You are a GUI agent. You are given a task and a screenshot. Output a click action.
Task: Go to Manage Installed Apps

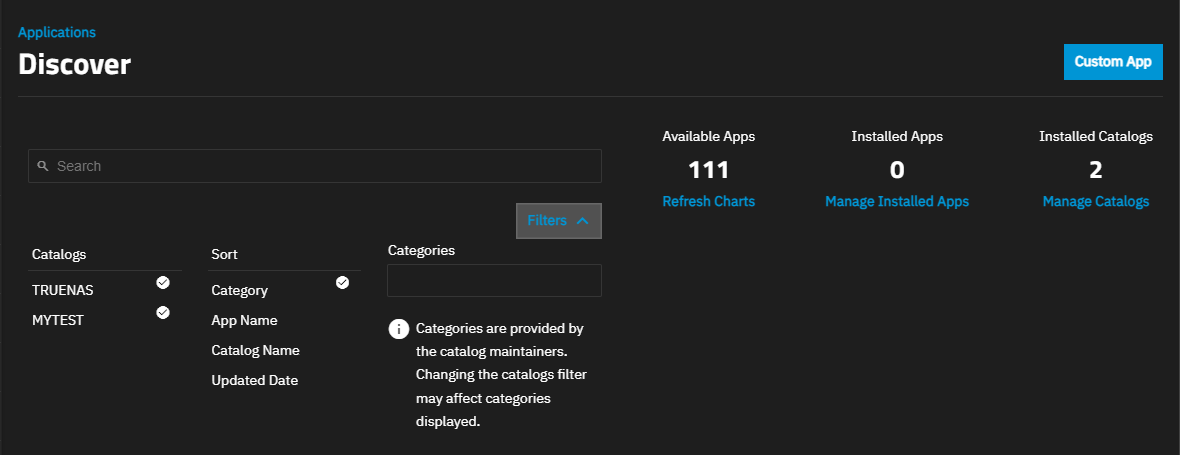coord(896,202)
